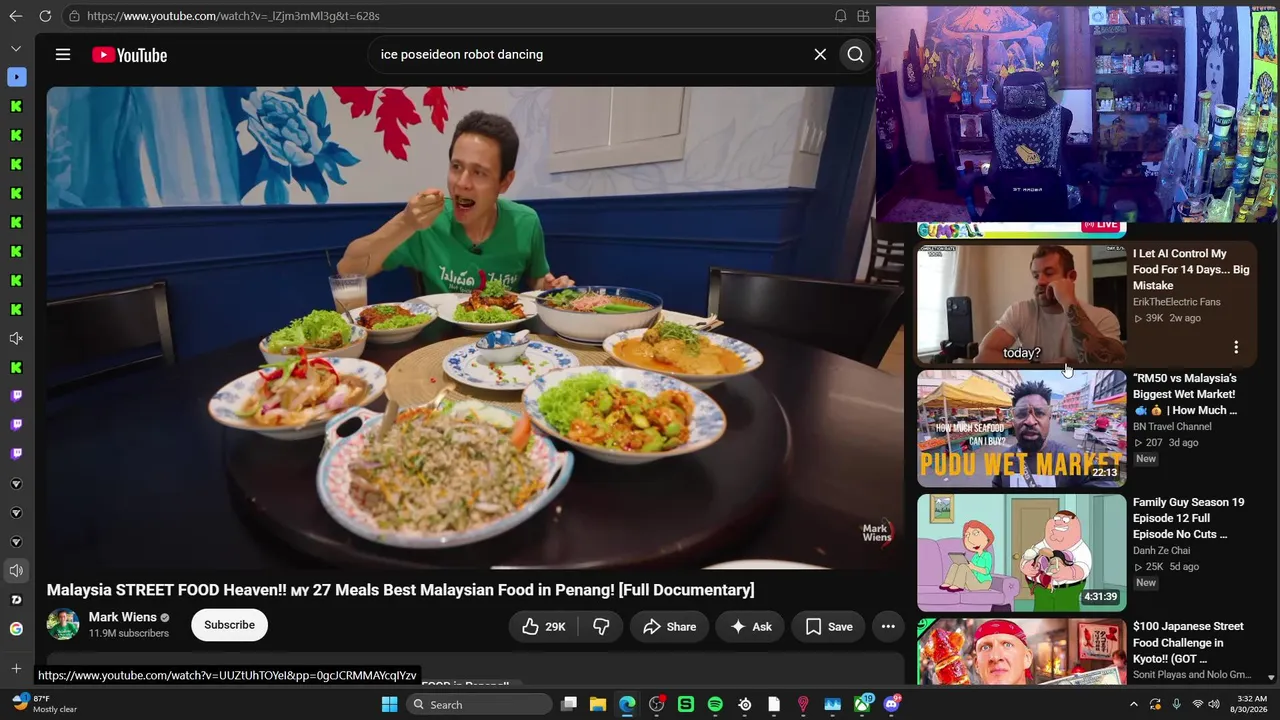Open the Xbox app on the taskbar

coord(862,705)
